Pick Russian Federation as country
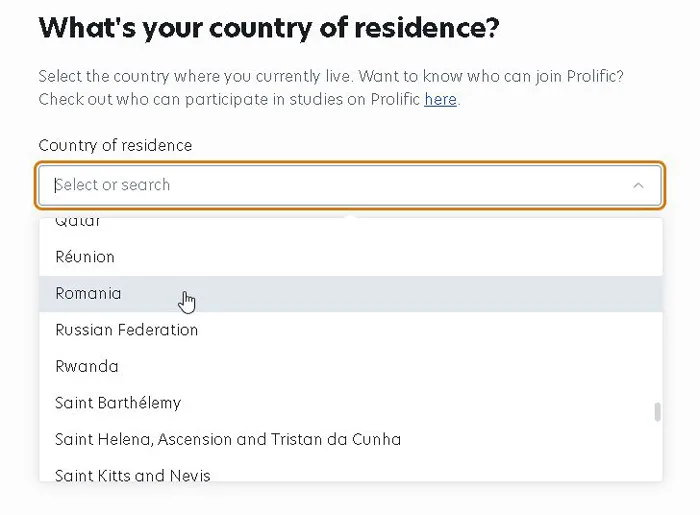The width and height of the screenshot is (700, 515). coord(351,330)
